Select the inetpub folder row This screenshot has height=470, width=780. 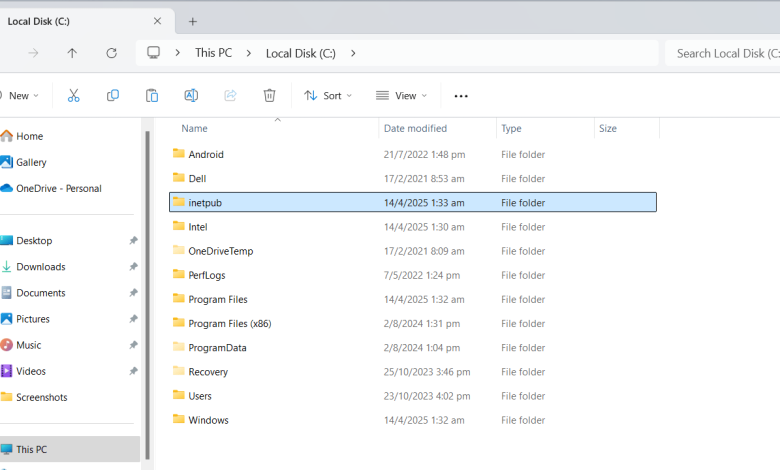pyautogui.click(x=413, y=202)
